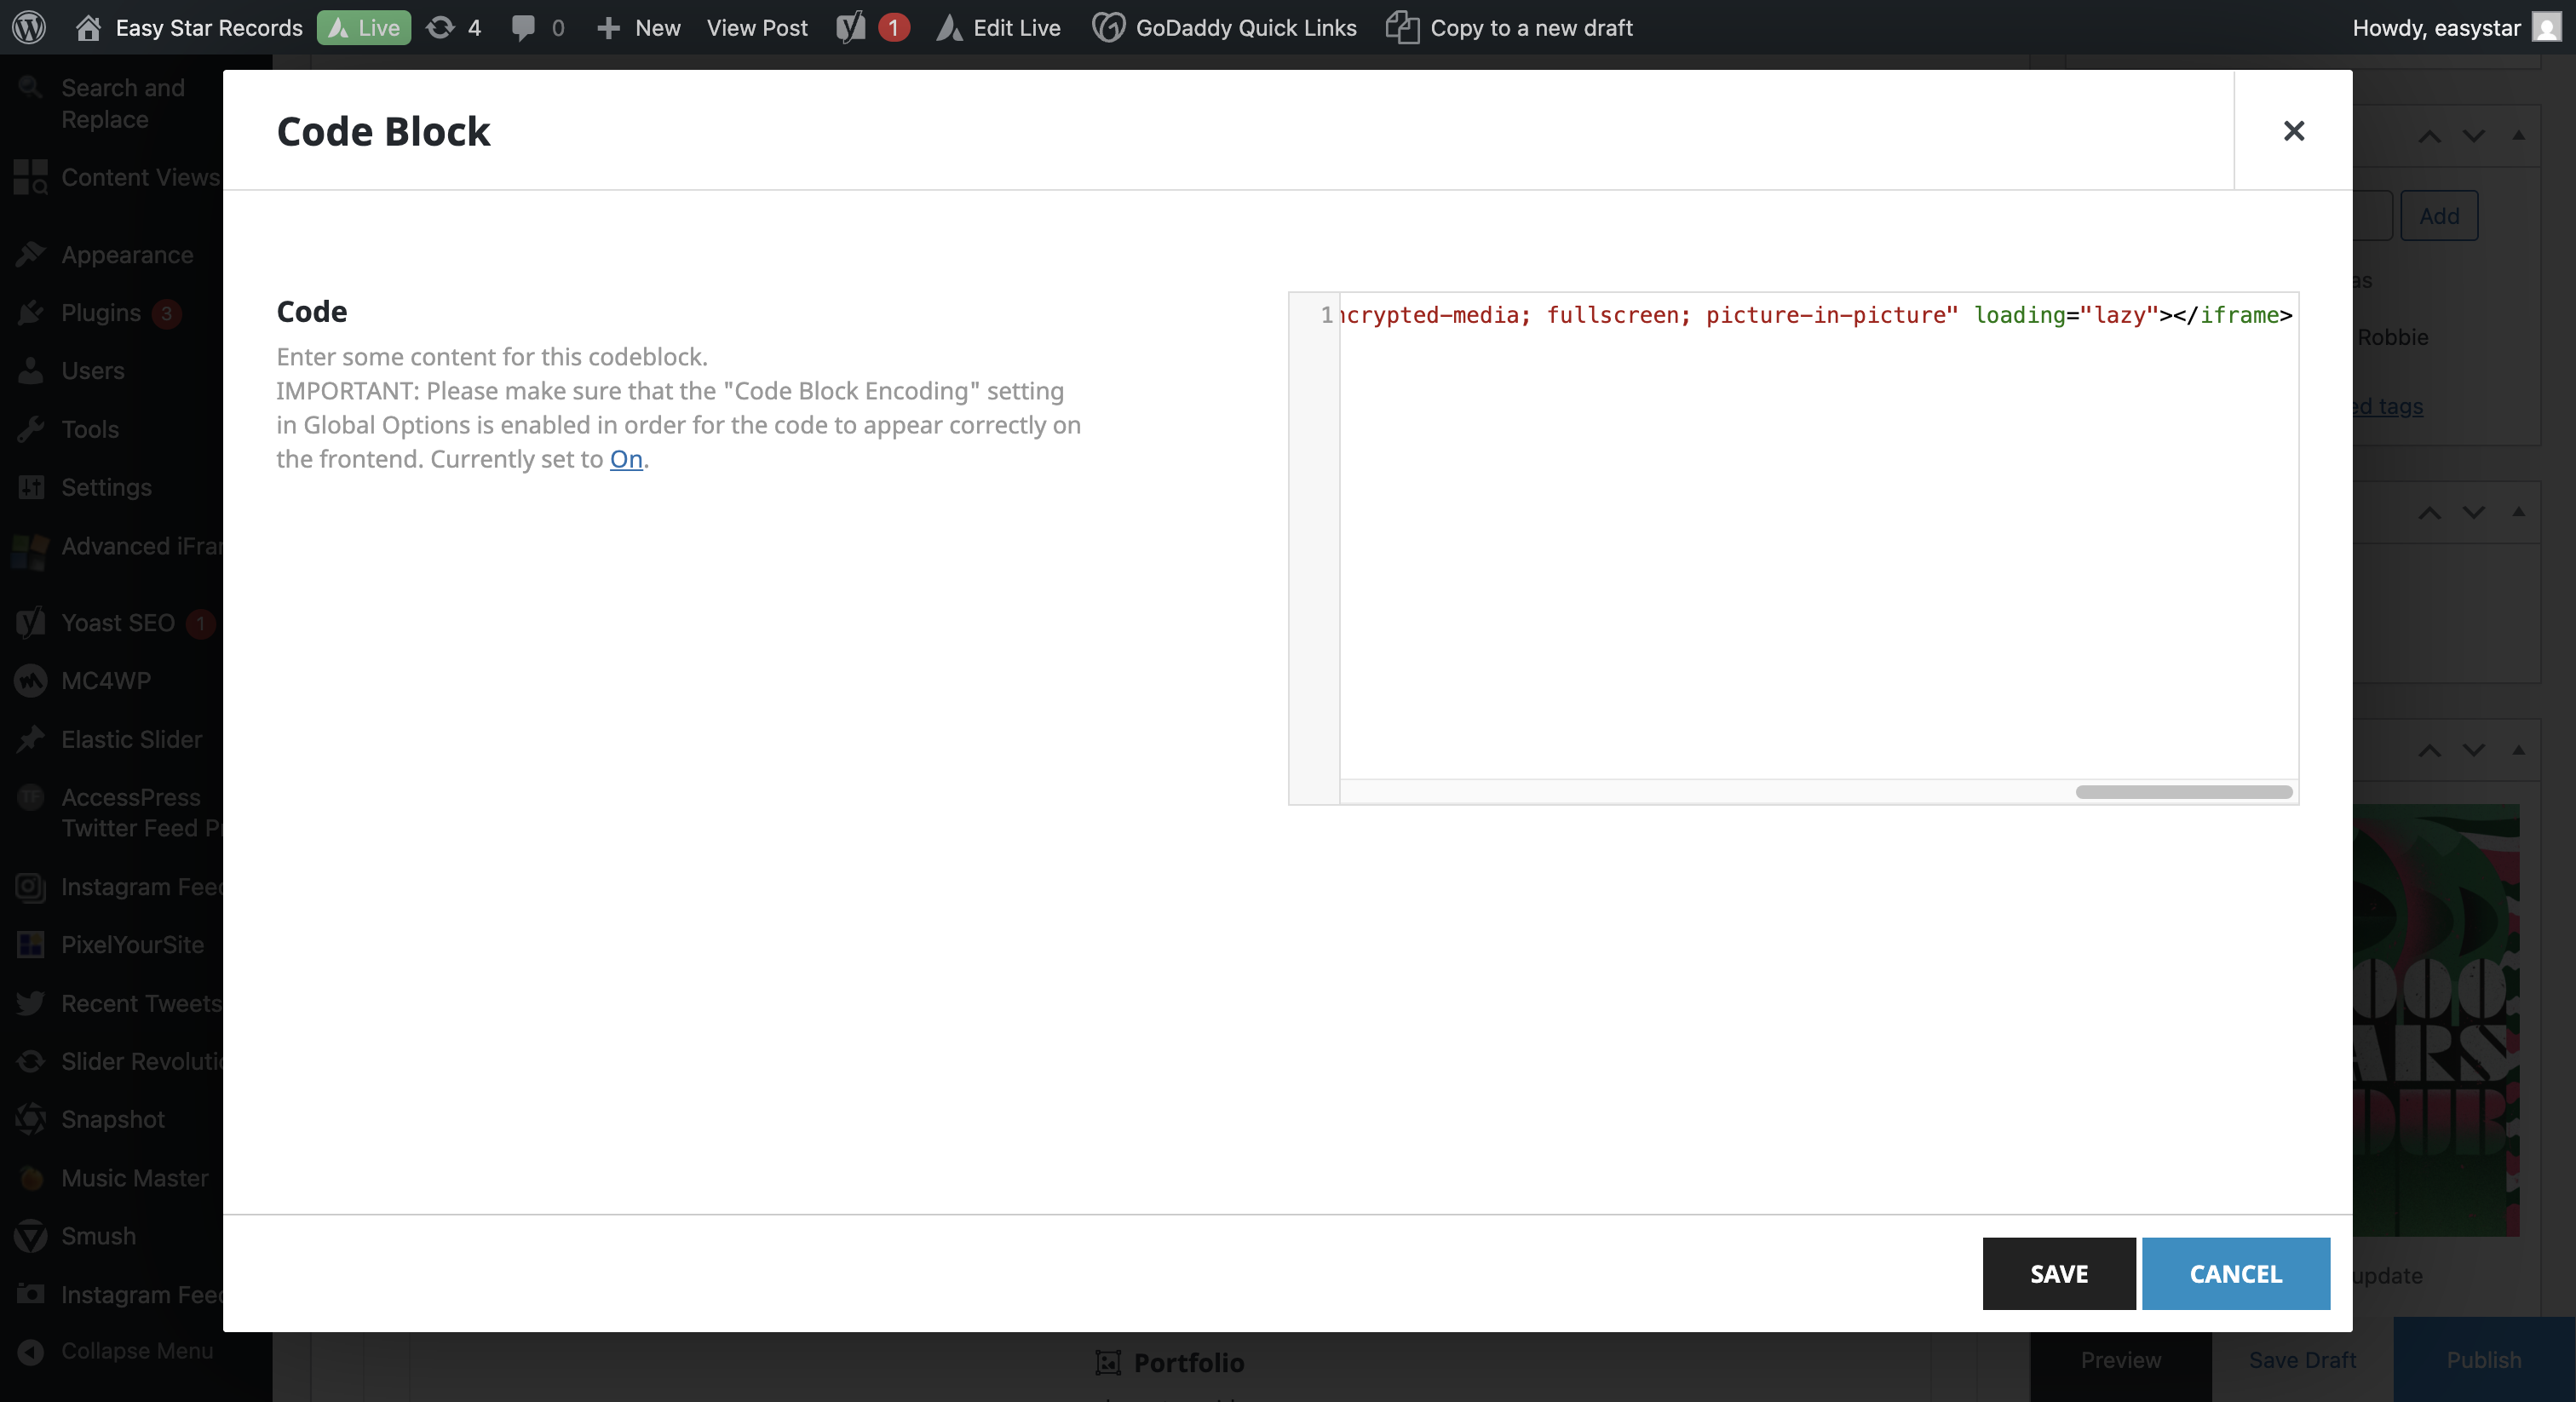Click the WordPress logo icon

tap(29, 27)
